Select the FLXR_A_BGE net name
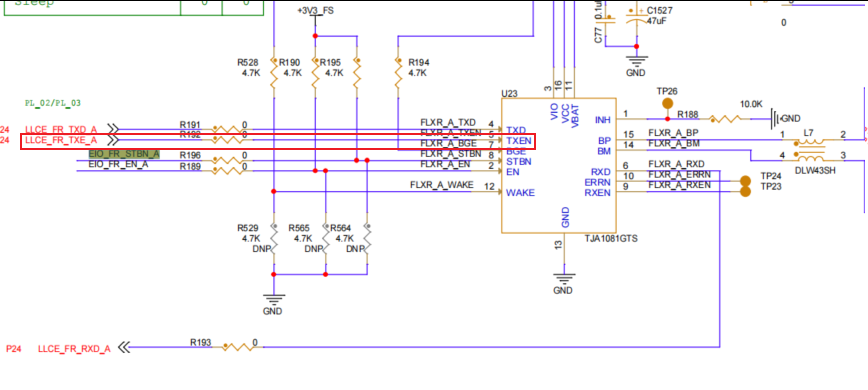The height and width of the screenshot is (390, 868). (x=448, y=143)
